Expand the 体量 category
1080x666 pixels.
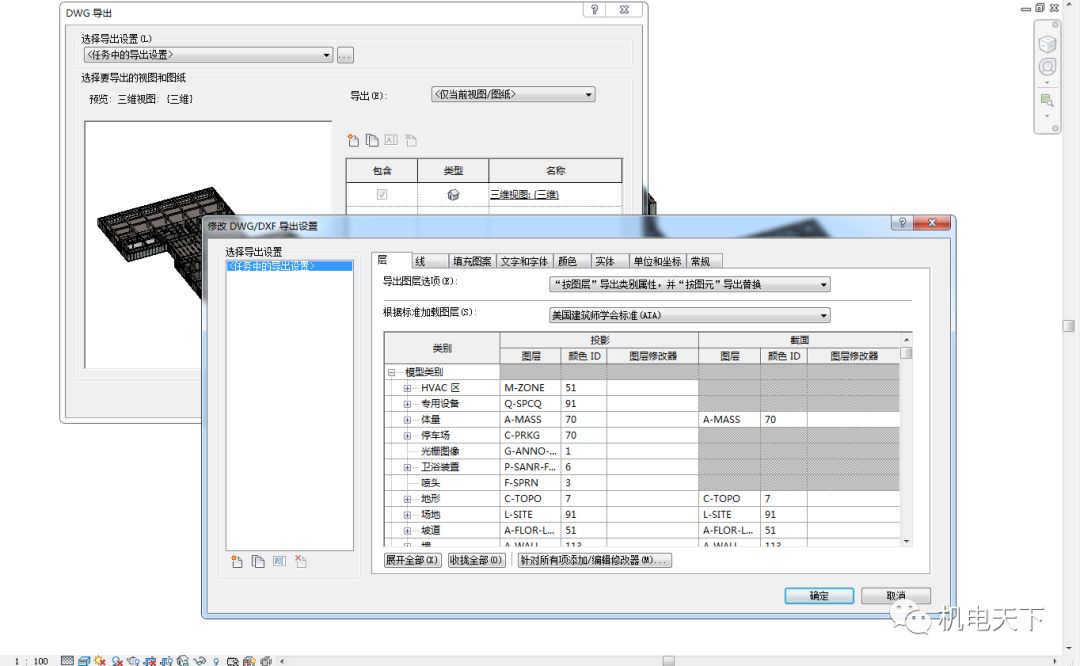coord(407,420)
